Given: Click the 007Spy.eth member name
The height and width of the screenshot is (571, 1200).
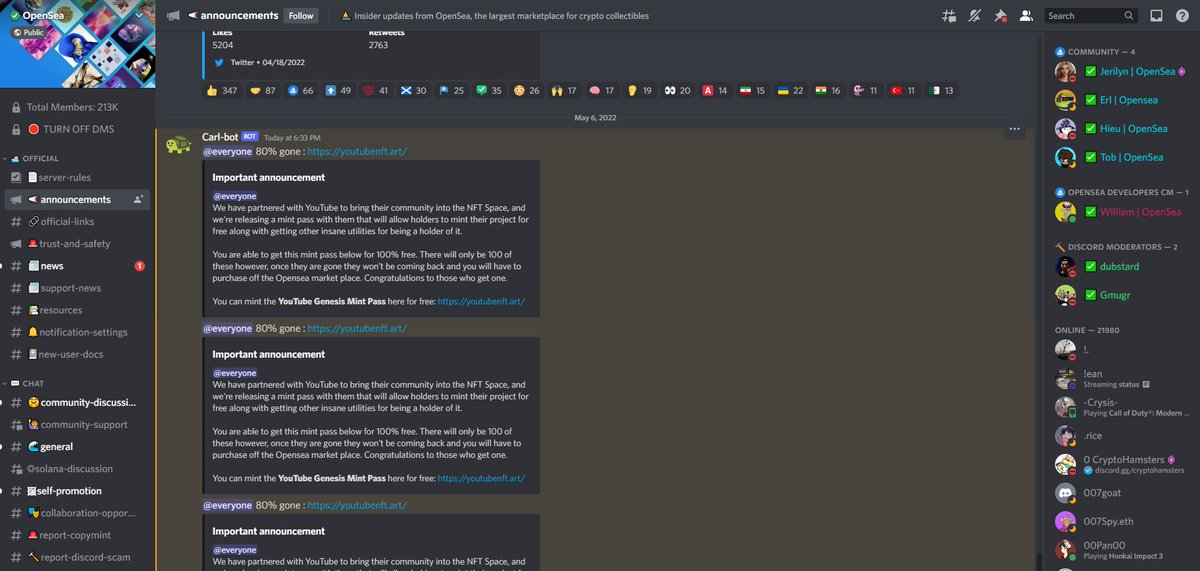Looking at the screenshot, I should click(1108, 521).
